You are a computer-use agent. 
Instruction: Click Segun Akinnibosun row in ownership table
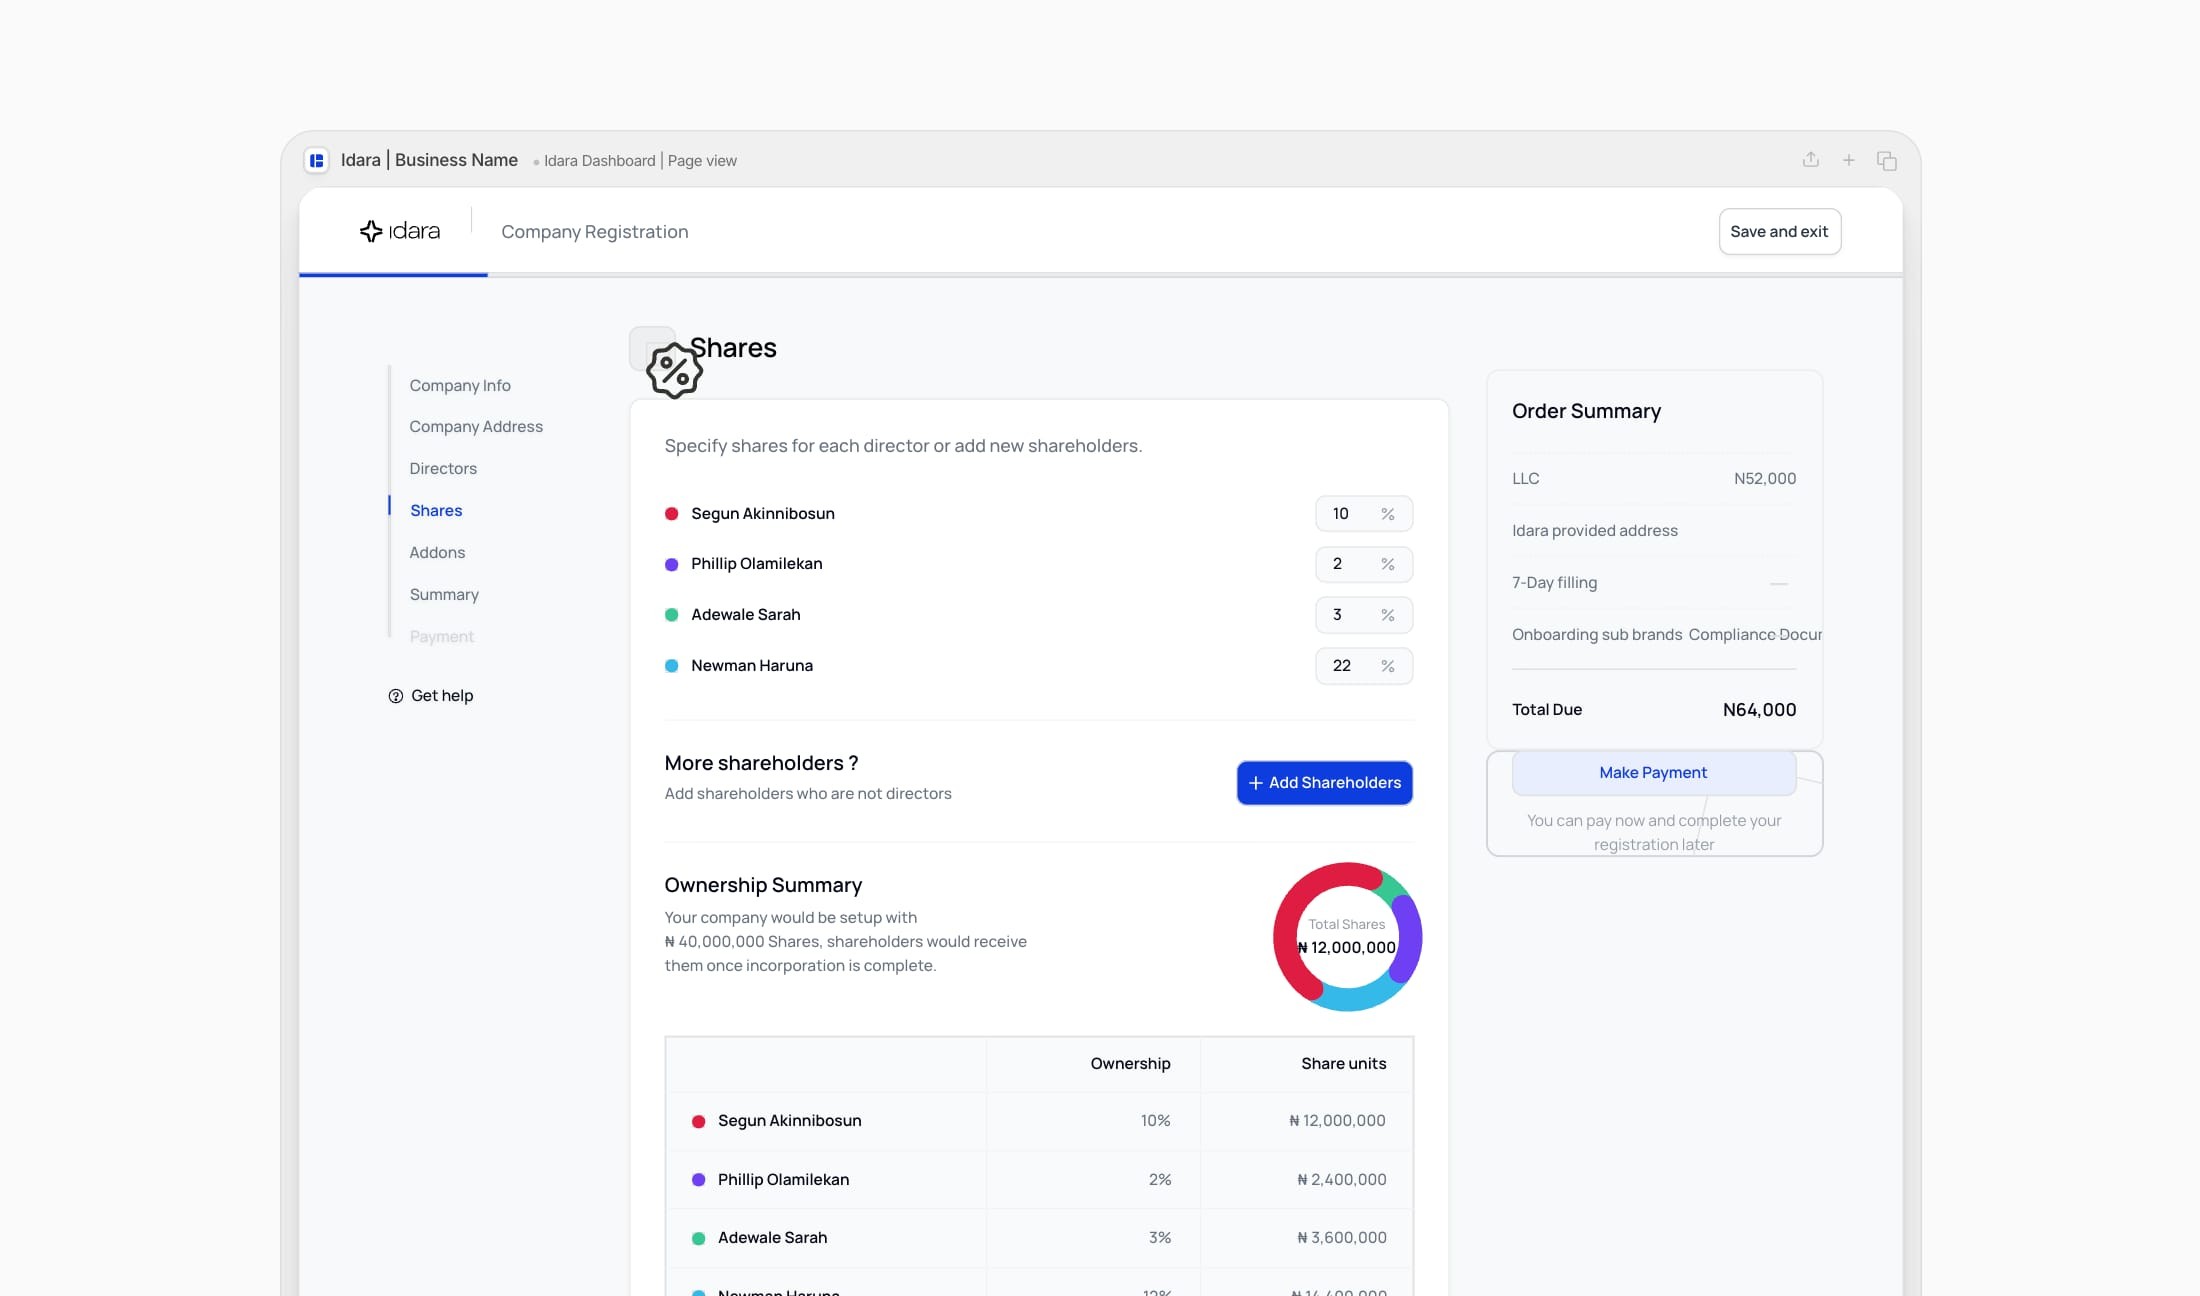[x=1039, y=1121]
